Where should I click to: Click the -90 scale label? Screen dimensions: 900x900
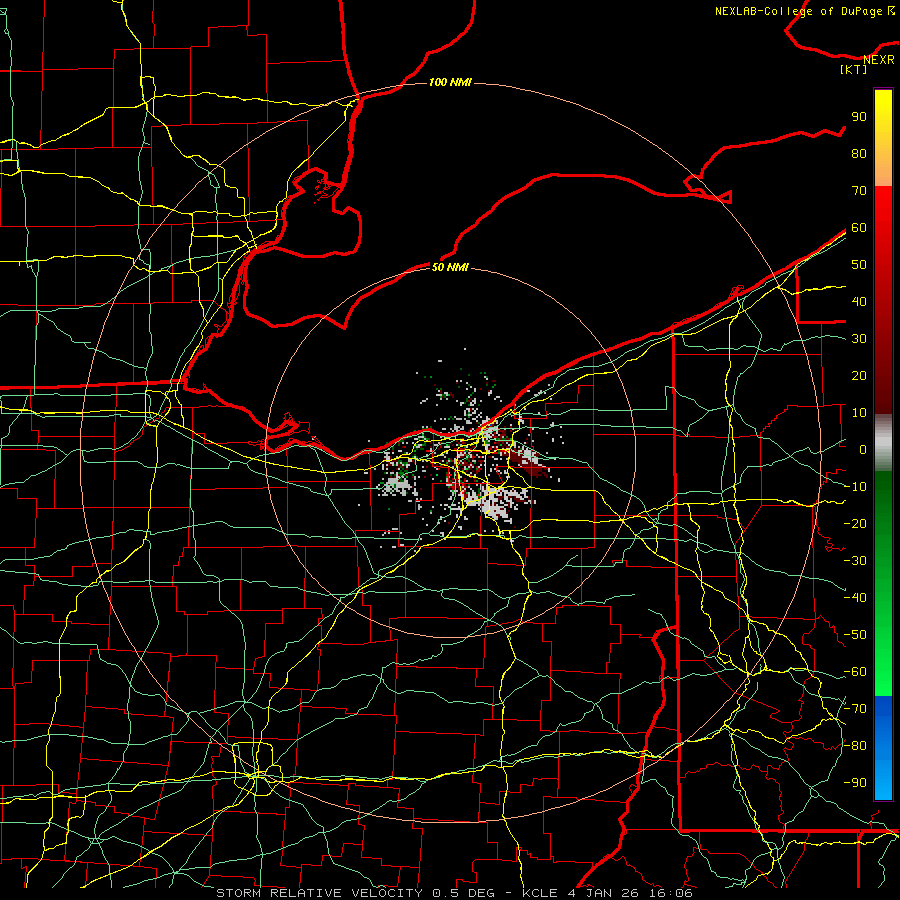(x=855, y=783)
